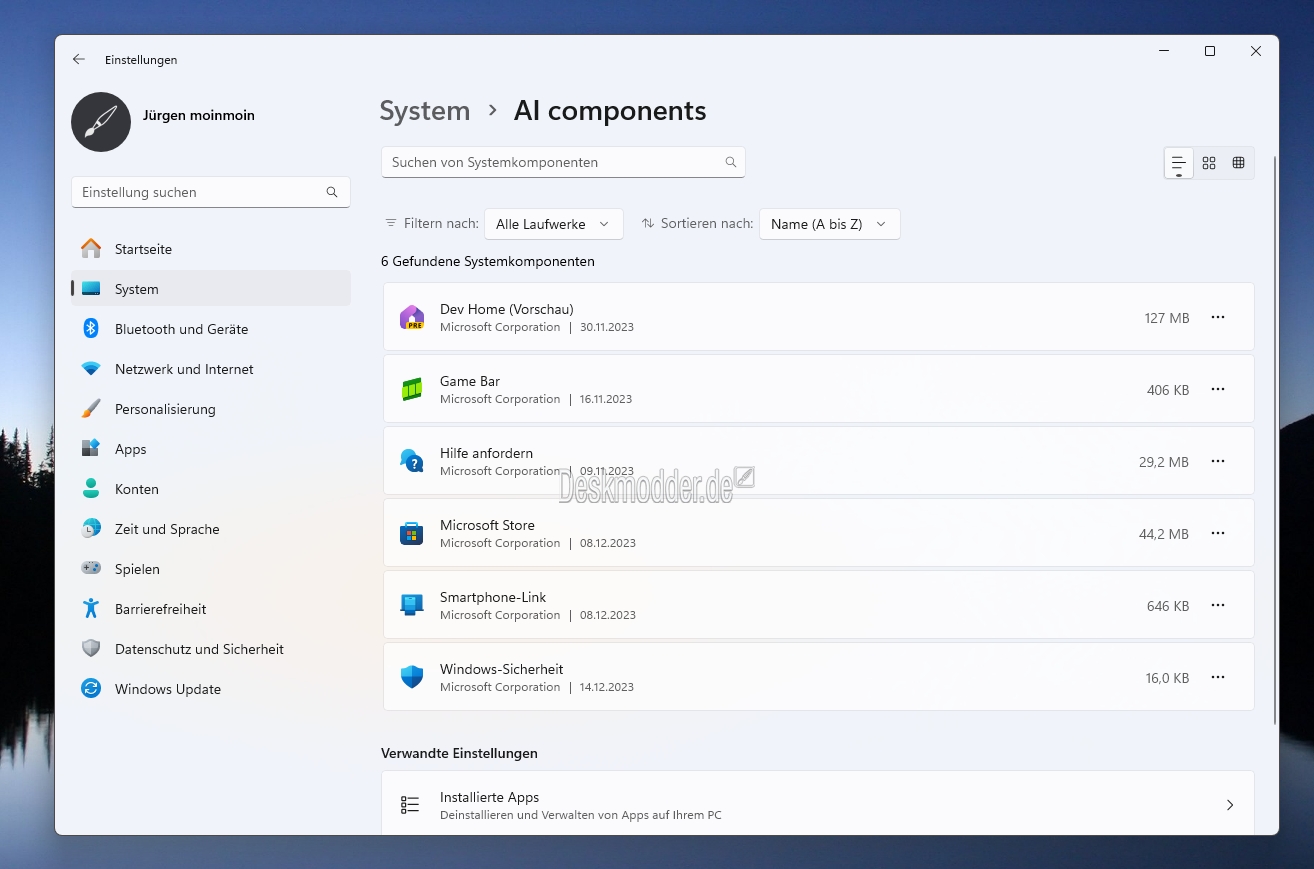Open more options for Smartphone-Link
Image resolution: width=1314 pixels, height=869 pixels.
pos(1218,605)
